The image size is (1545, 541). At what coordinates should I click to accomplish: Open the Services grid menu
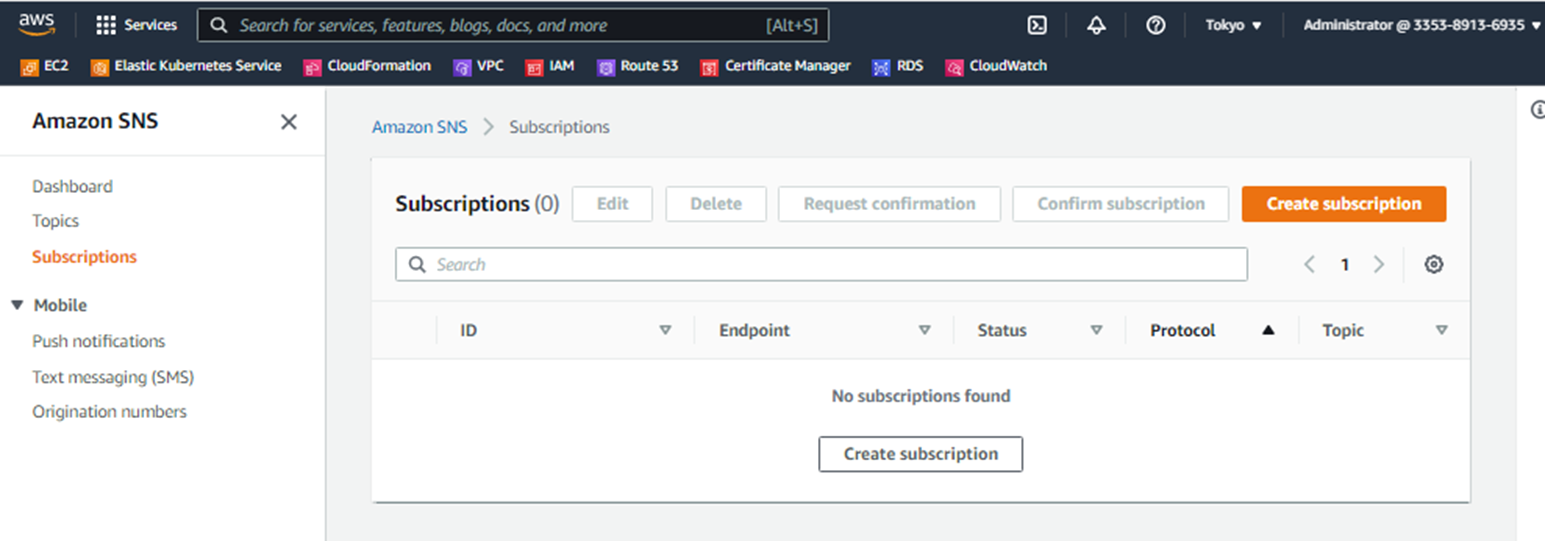[137, 25]
